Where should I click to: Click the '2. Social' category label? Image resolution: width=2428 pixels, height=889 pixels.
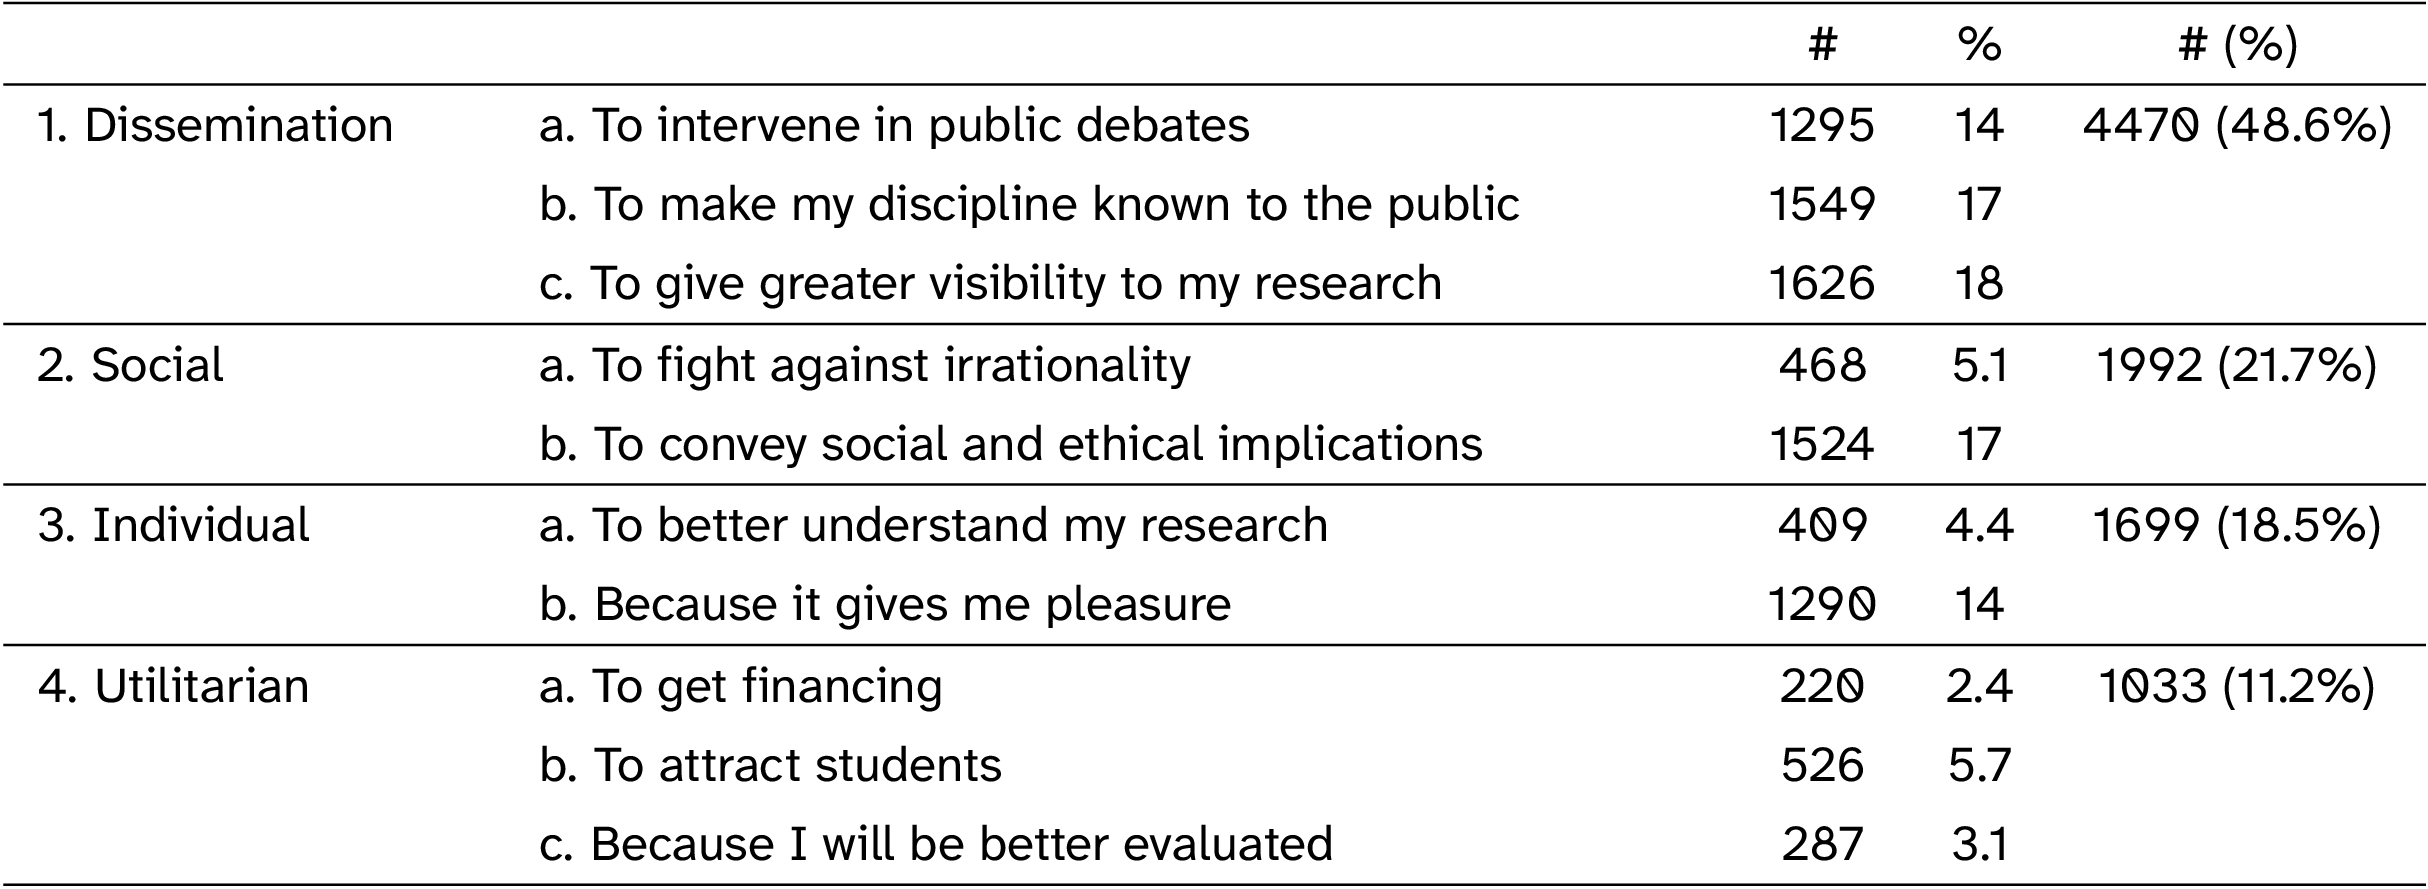pyautogui.click(x=130, y=365)
